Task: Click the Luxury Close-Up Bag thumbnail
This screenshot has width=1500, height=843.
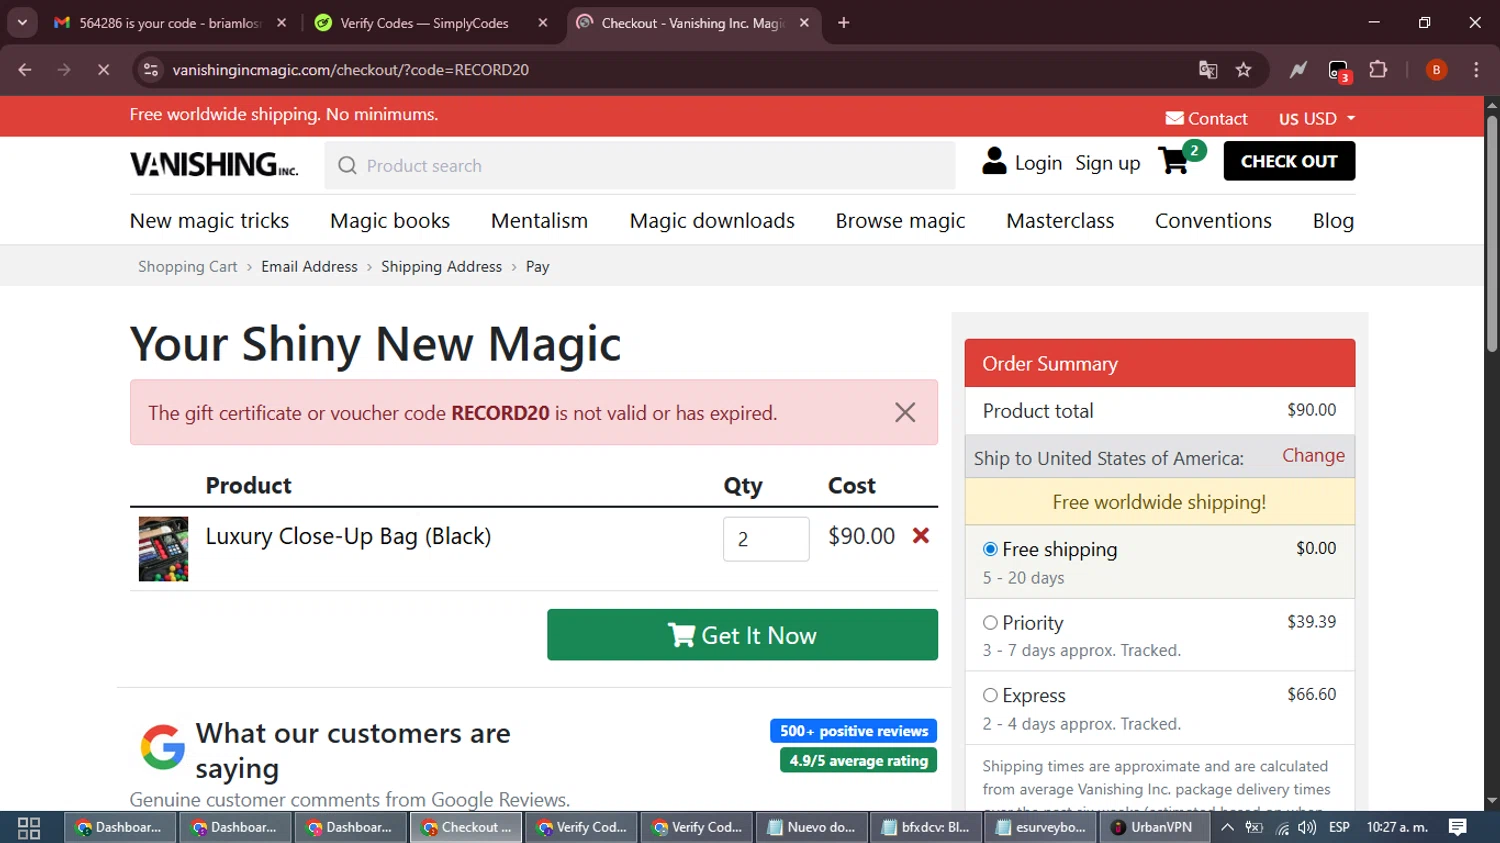Action: 163,549
